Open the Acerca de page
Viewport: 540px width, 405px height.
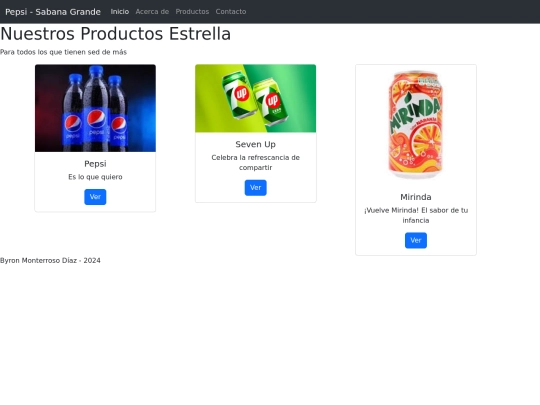tap(152, 12)
